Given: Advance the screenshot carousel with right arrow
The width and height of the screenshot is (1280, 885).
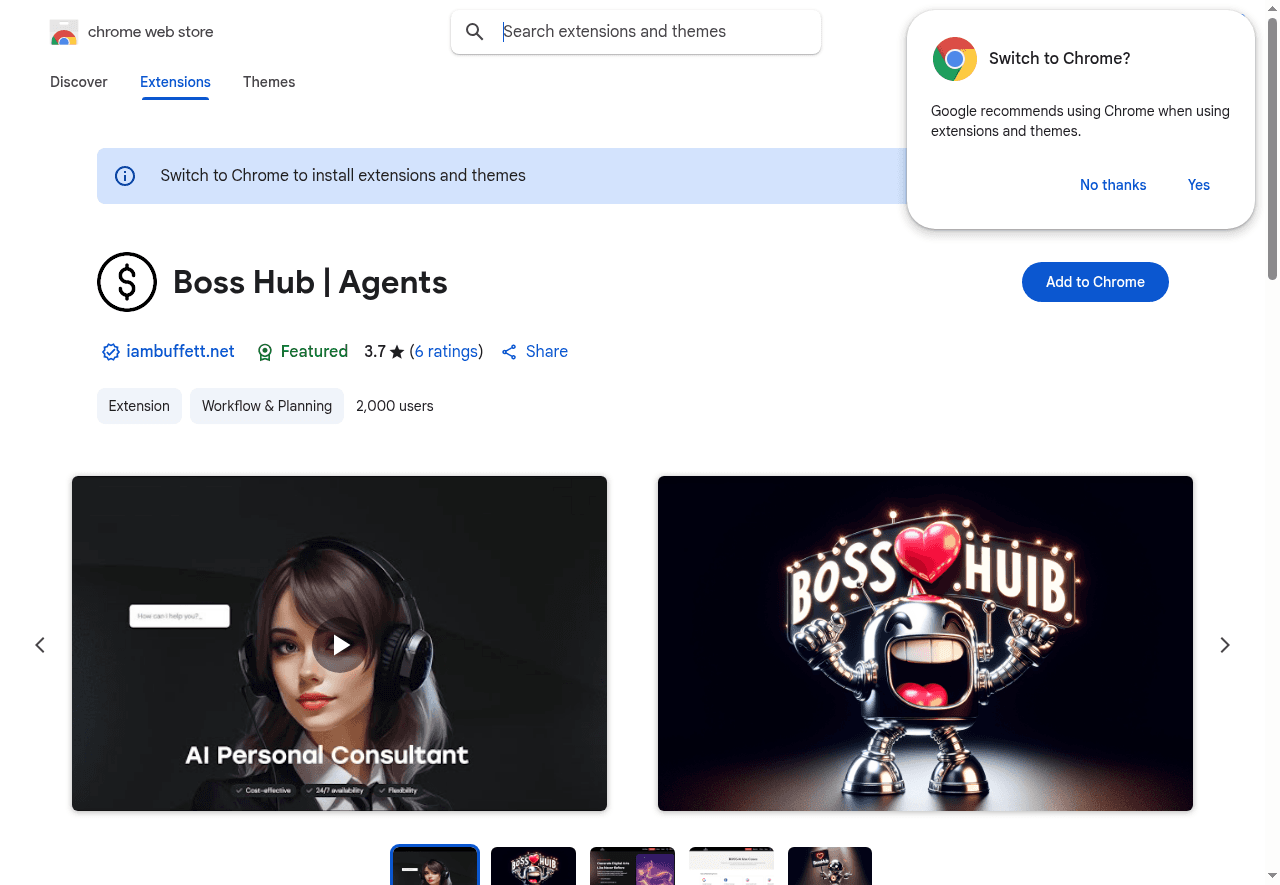Looking at the screenshot, I should 1224,645.
